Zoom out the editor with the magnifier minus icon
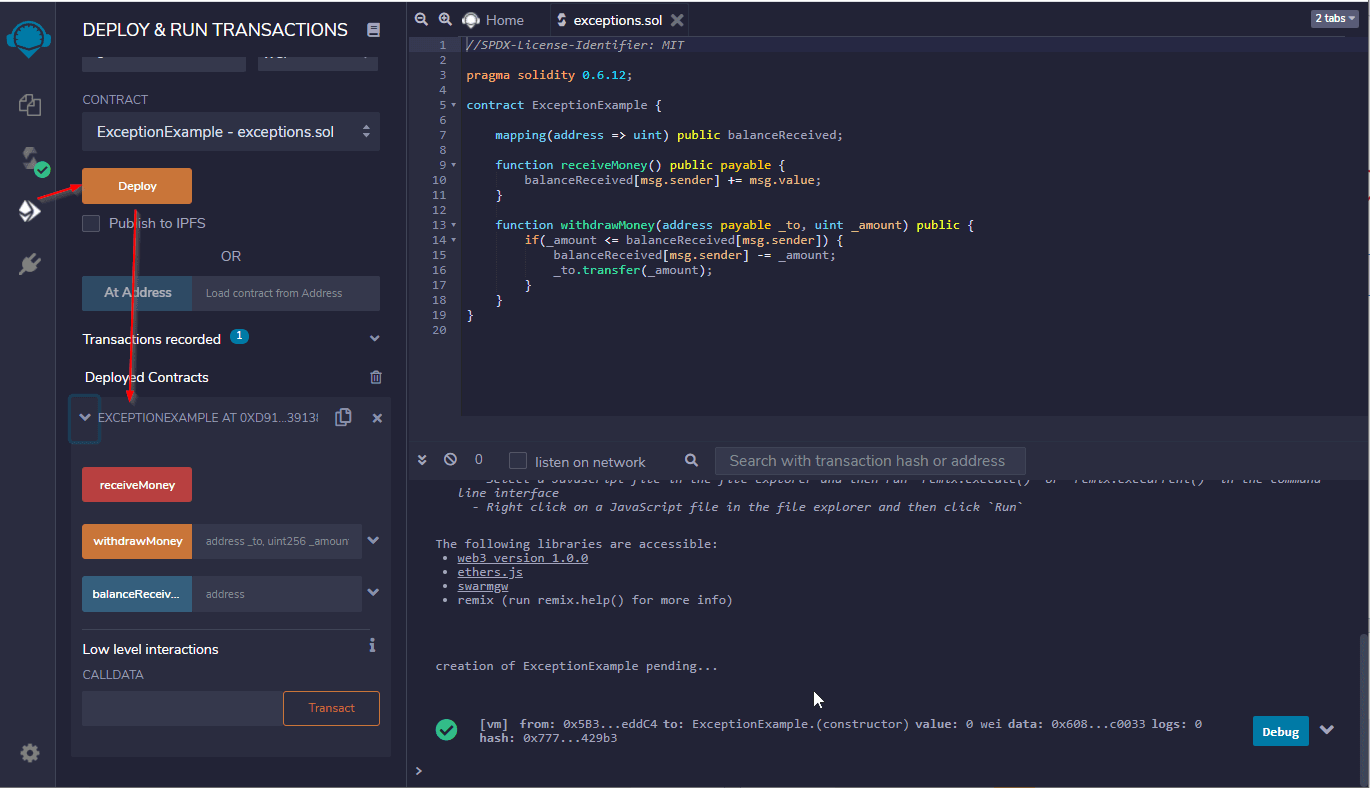The width and height of the screenshot is (1370, 788). tap(421, 19)
